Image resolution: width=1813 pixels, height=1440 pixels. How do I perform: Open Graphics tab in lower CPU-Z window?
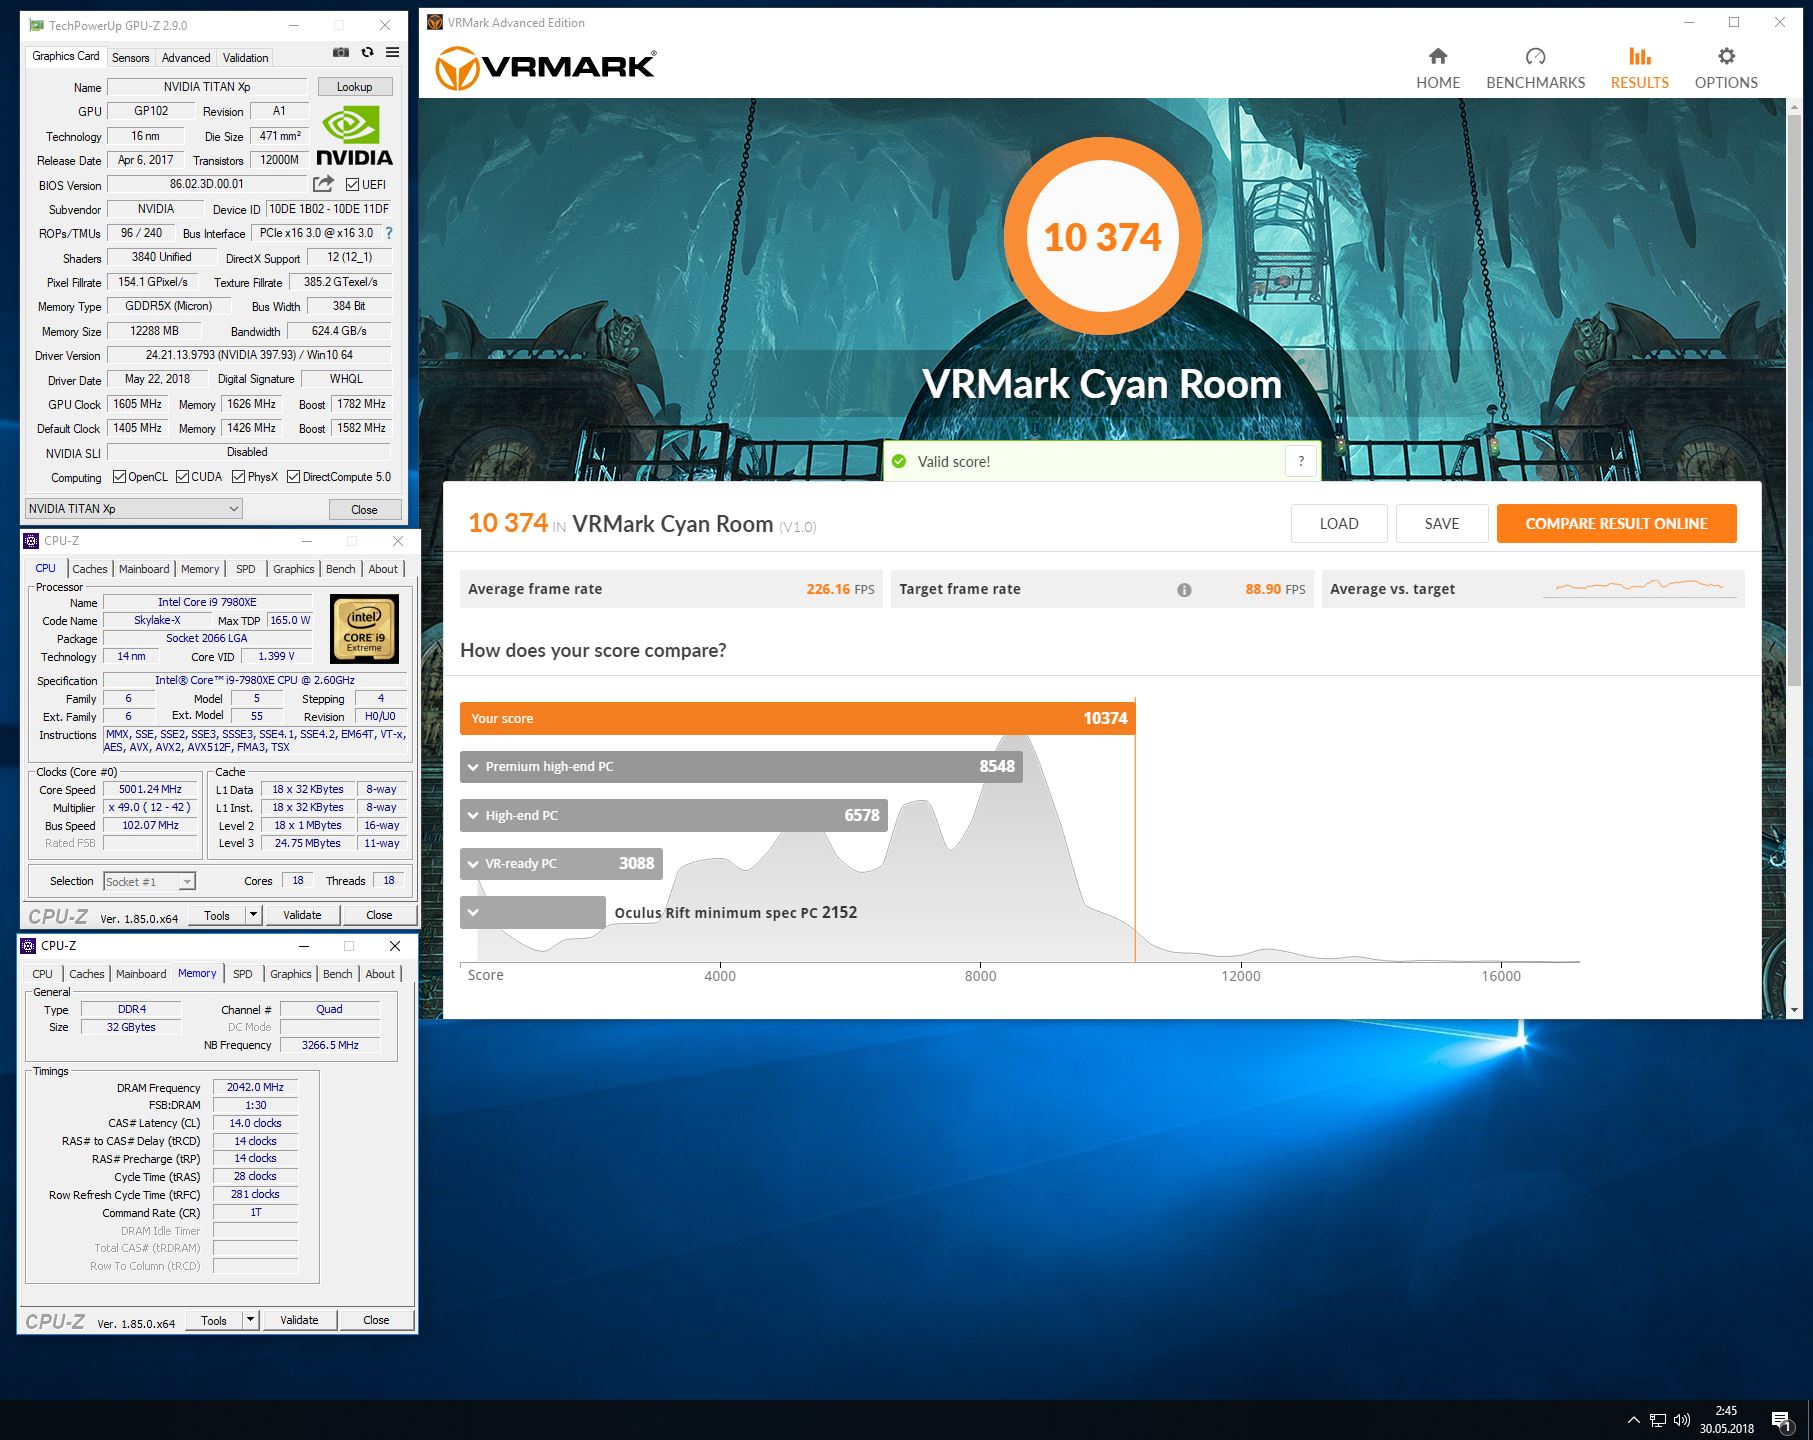point(291,974)
